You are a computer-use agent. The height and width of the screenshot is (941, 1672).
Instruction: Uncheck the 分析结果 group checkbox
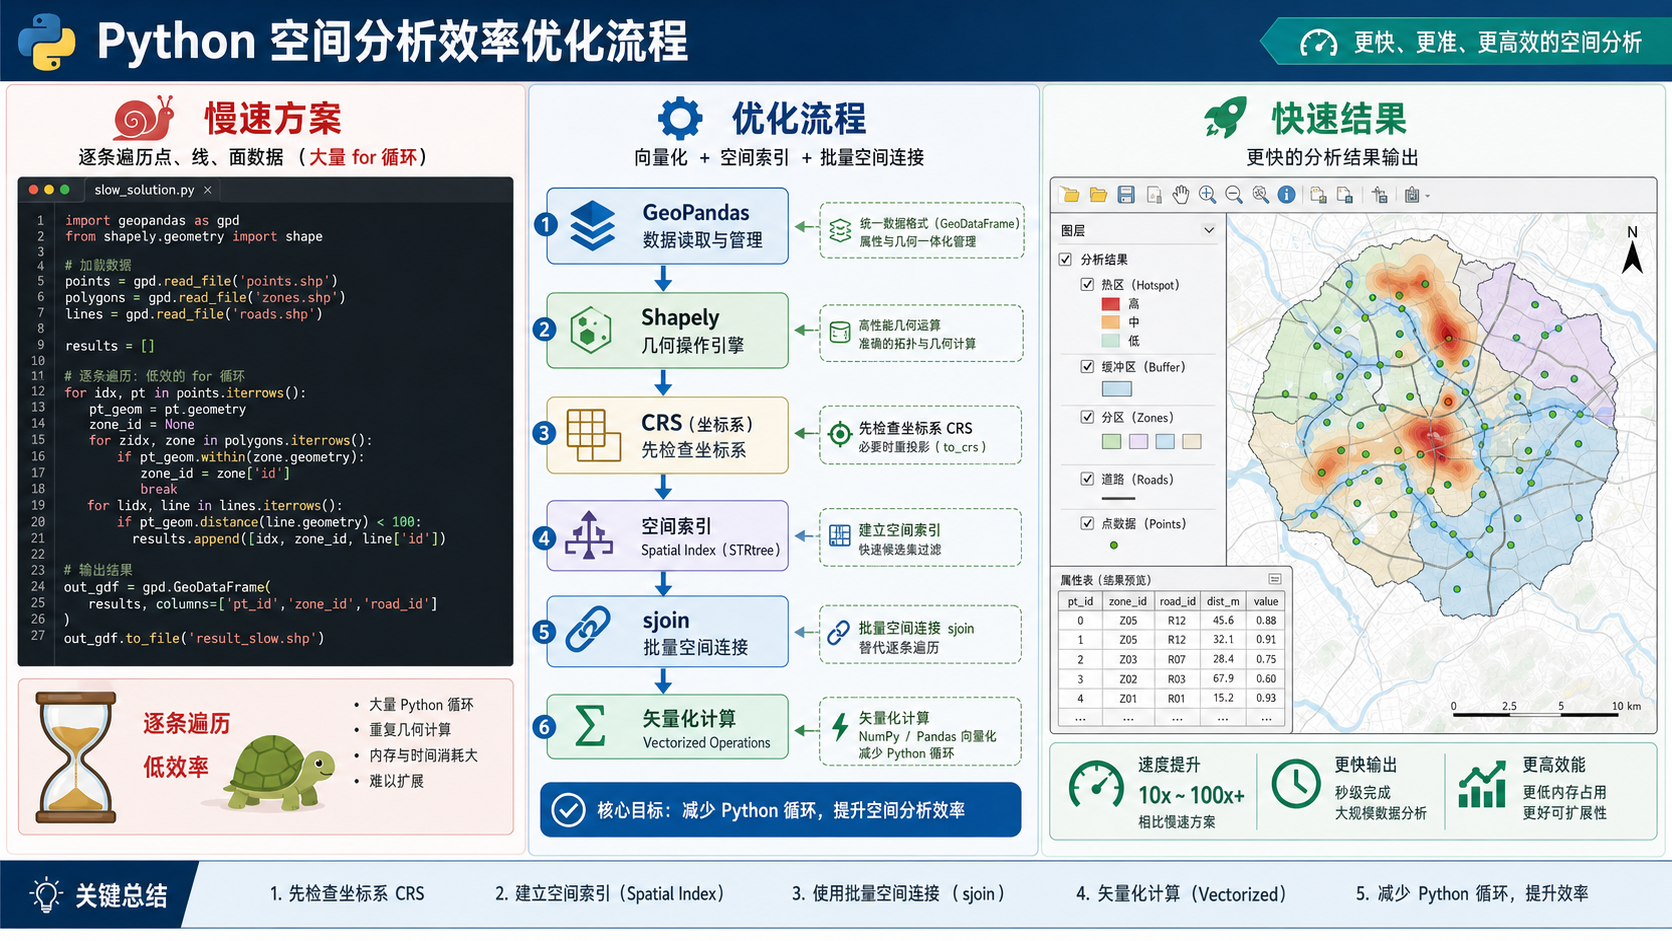[1065, 259]
